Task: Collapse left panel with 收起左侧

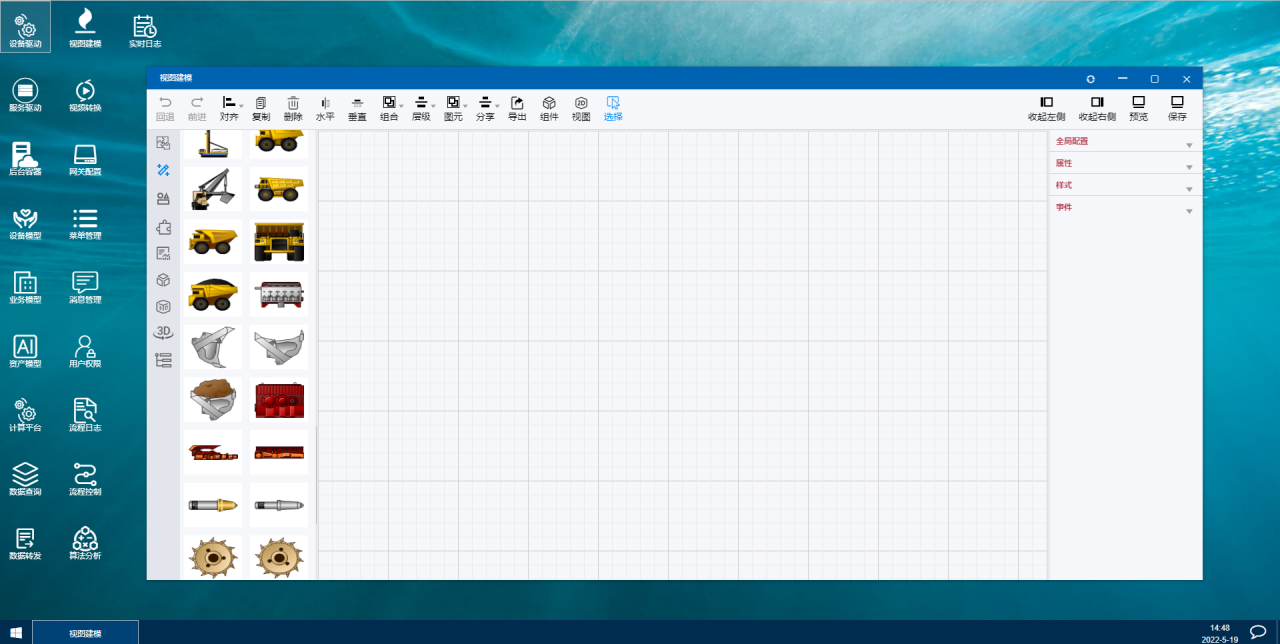Action: tap(1046, 108)
